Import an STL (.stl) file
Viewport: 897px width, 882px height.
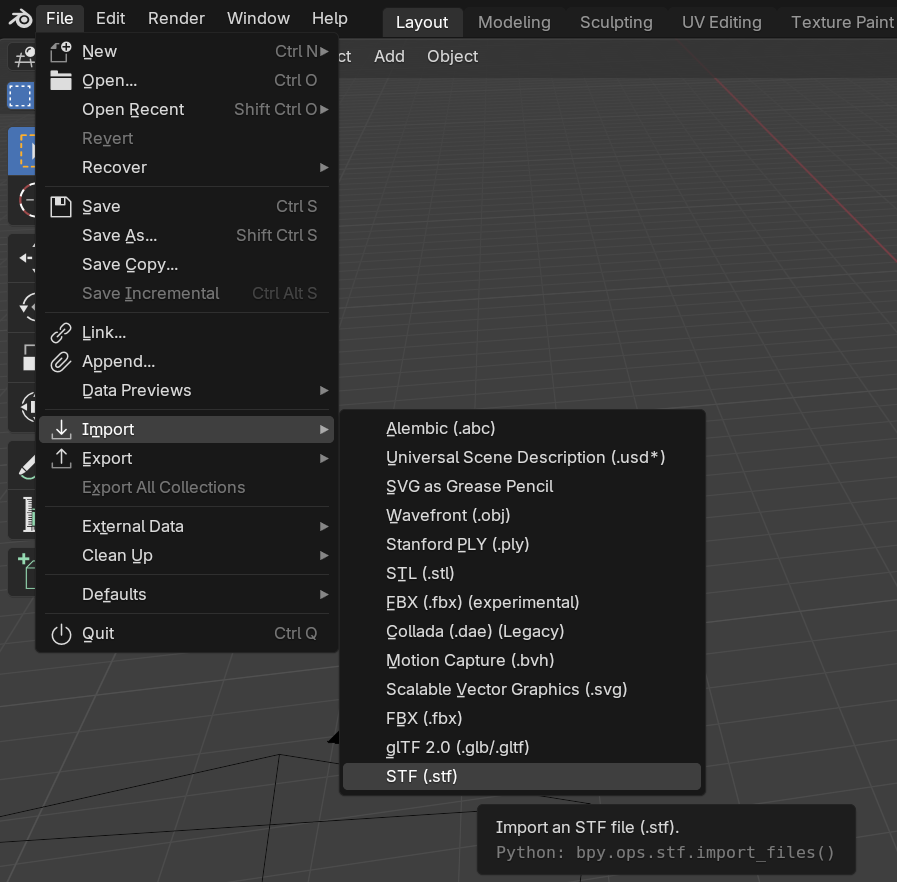522,574
